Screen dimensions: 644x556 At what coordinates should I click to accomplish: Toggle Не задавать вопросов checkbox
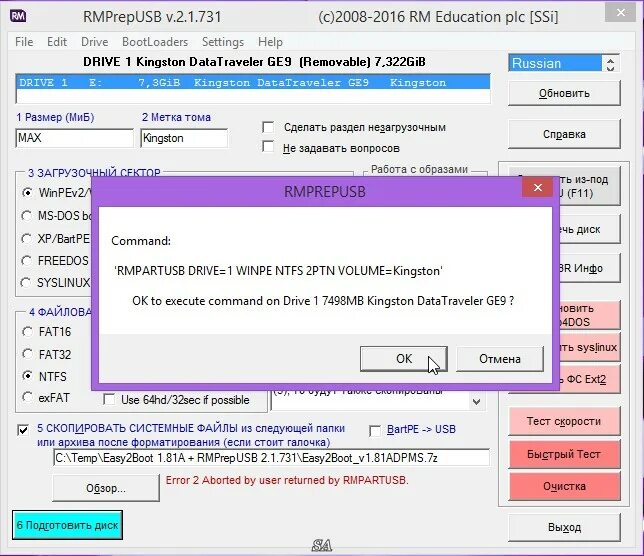click(268, 147)
